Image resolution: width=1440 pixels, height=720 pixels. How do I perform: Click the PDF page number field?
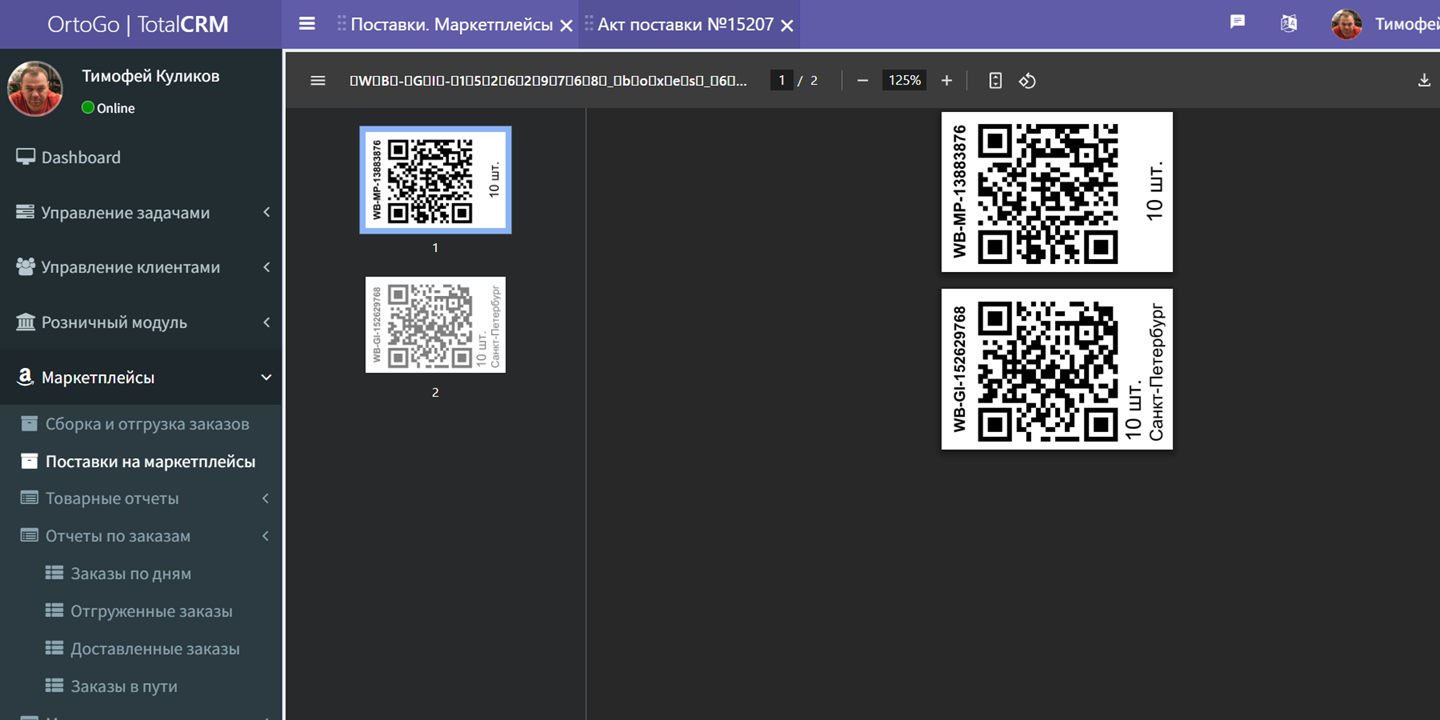781,80
